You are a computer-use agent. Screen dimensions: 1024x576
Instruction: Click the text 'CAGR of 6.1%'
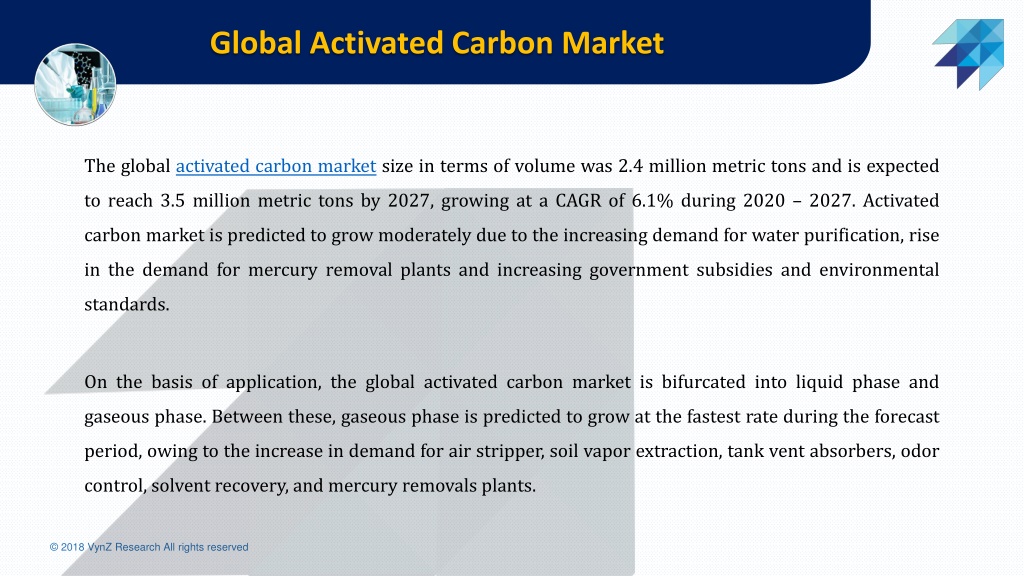coord(614,200)
